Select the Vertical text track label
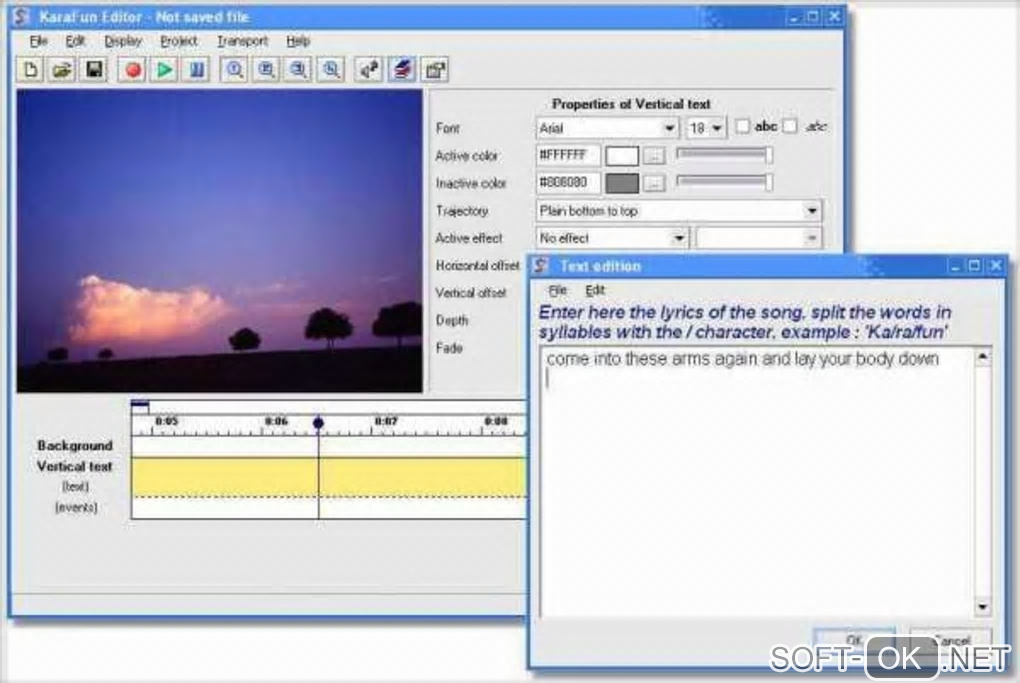The width and height of the screenshot is (1020, 683). 75,466
